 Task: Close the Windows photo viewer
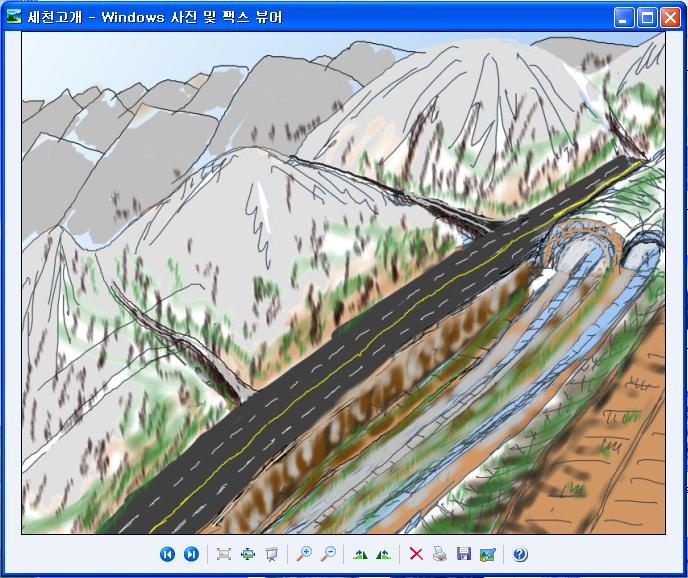669,16
